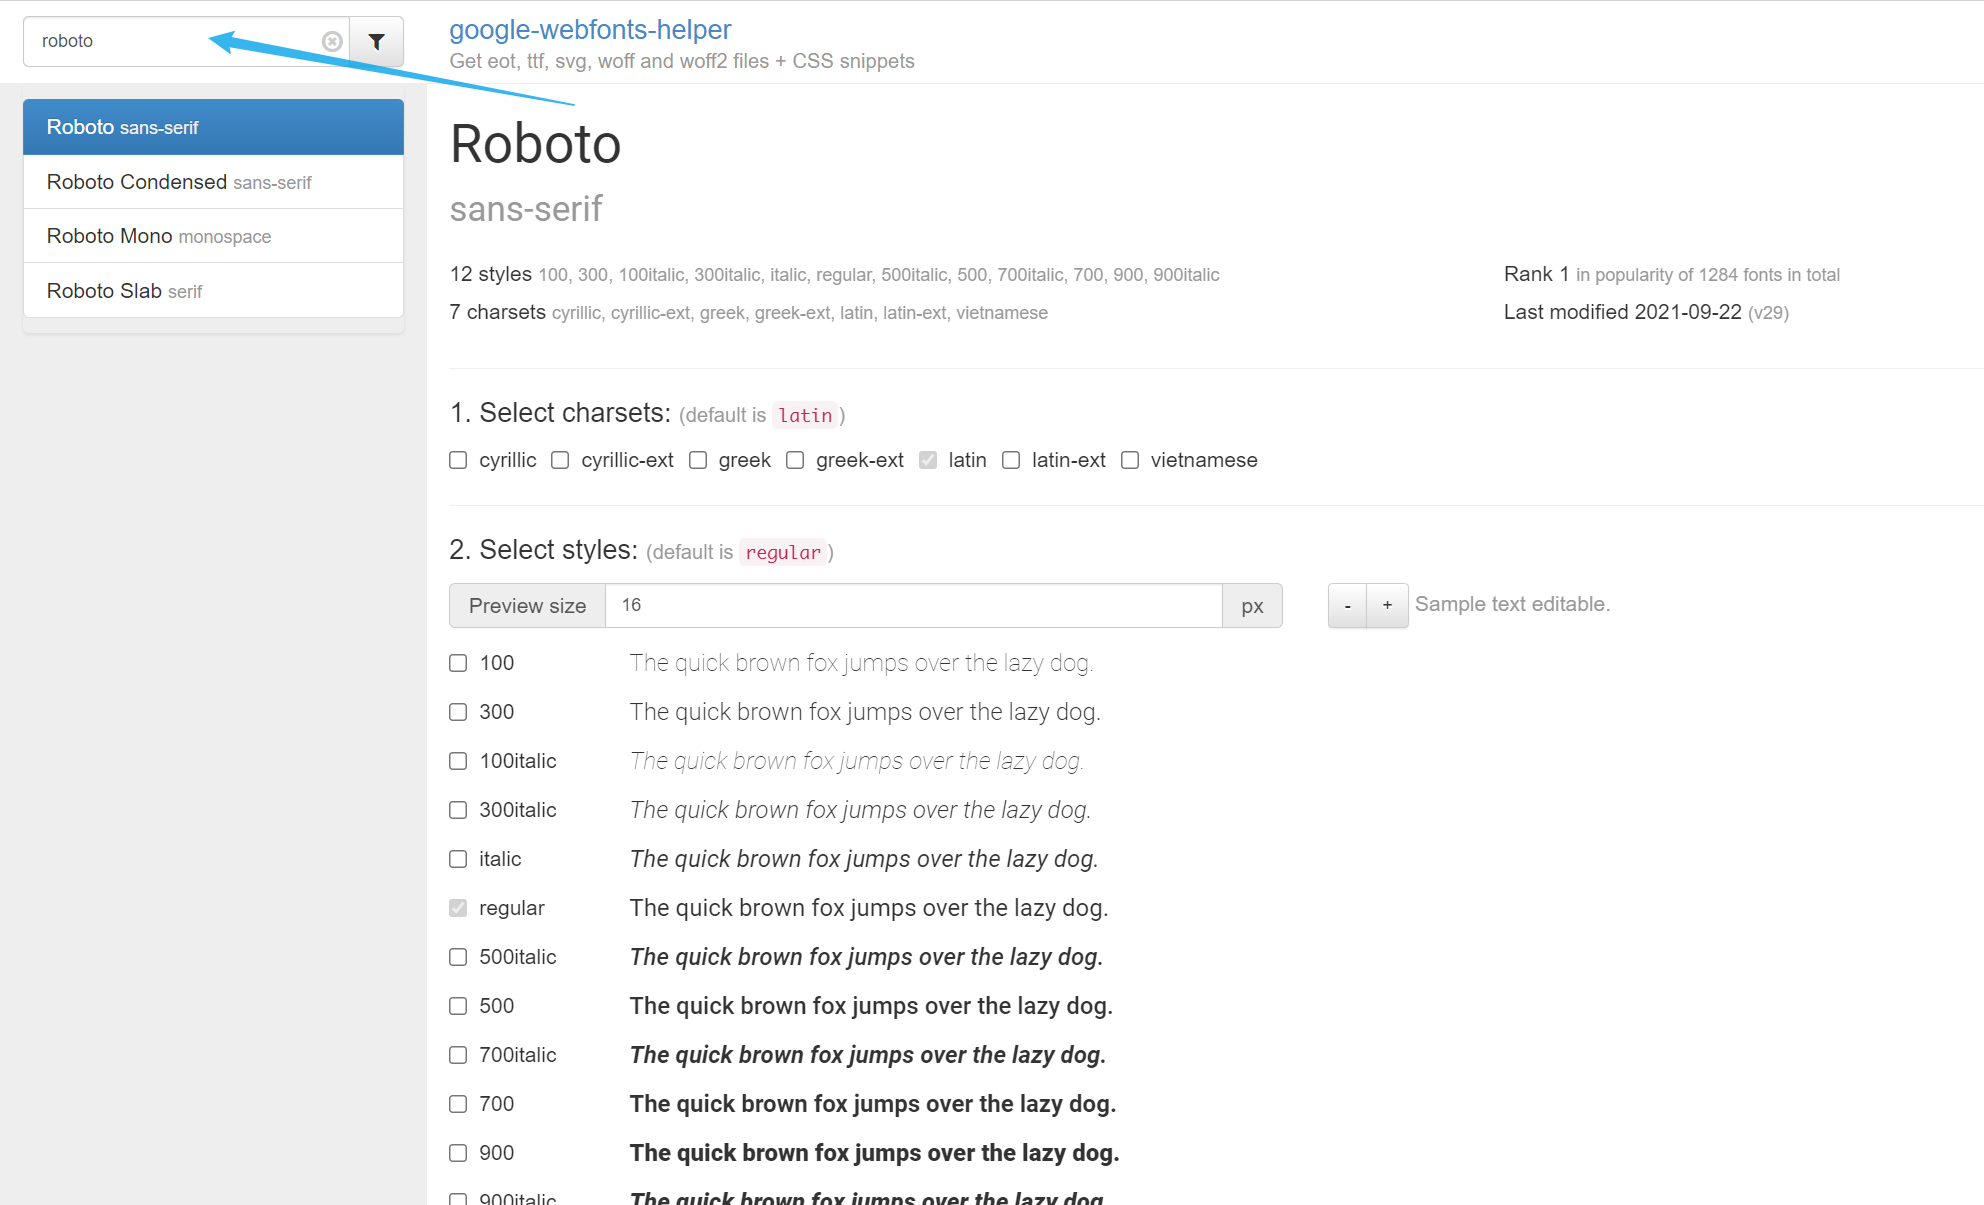Enable the 100italic font style checkbox
The image size is (1984, 1205).
tap(459, 761)
